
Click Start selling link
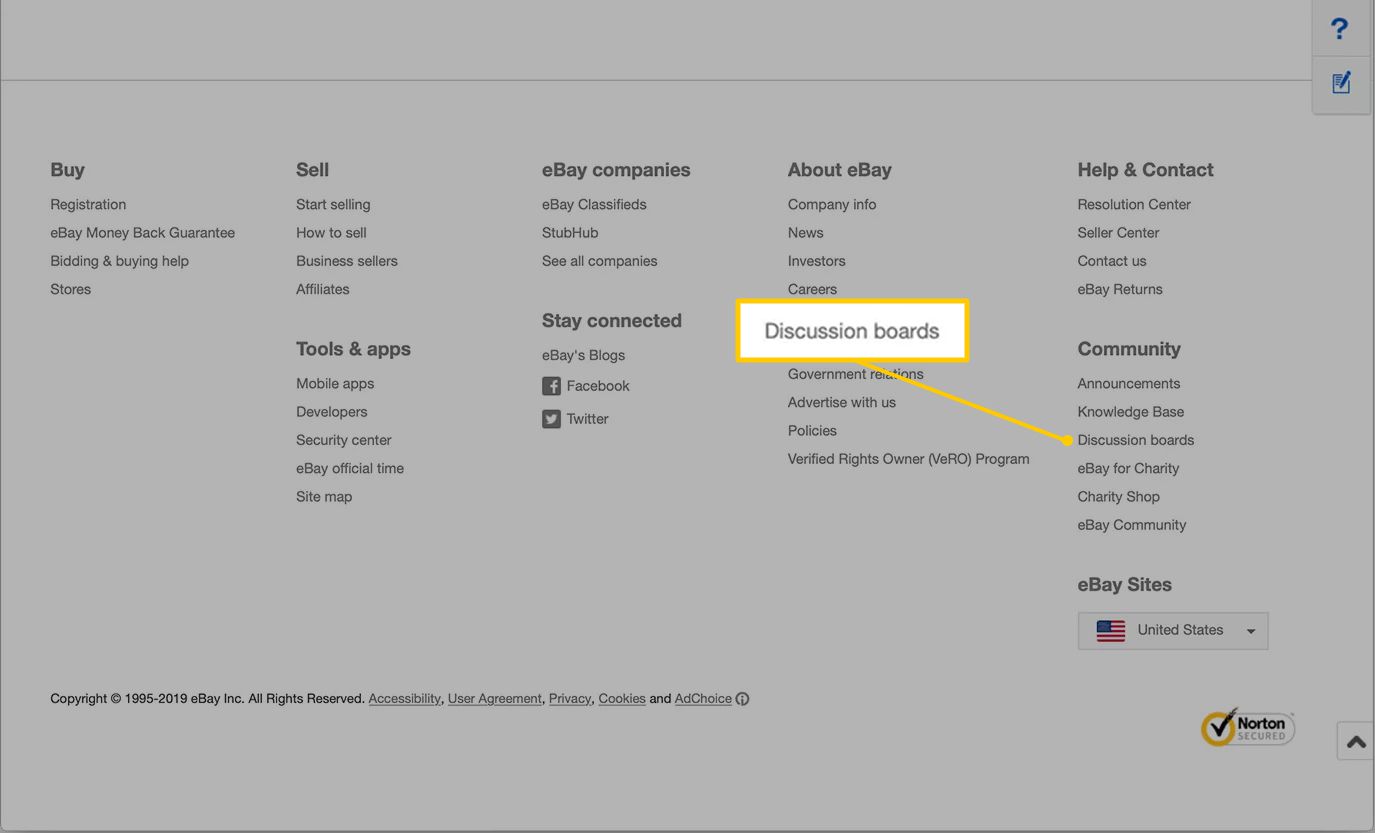click(333, 204)
